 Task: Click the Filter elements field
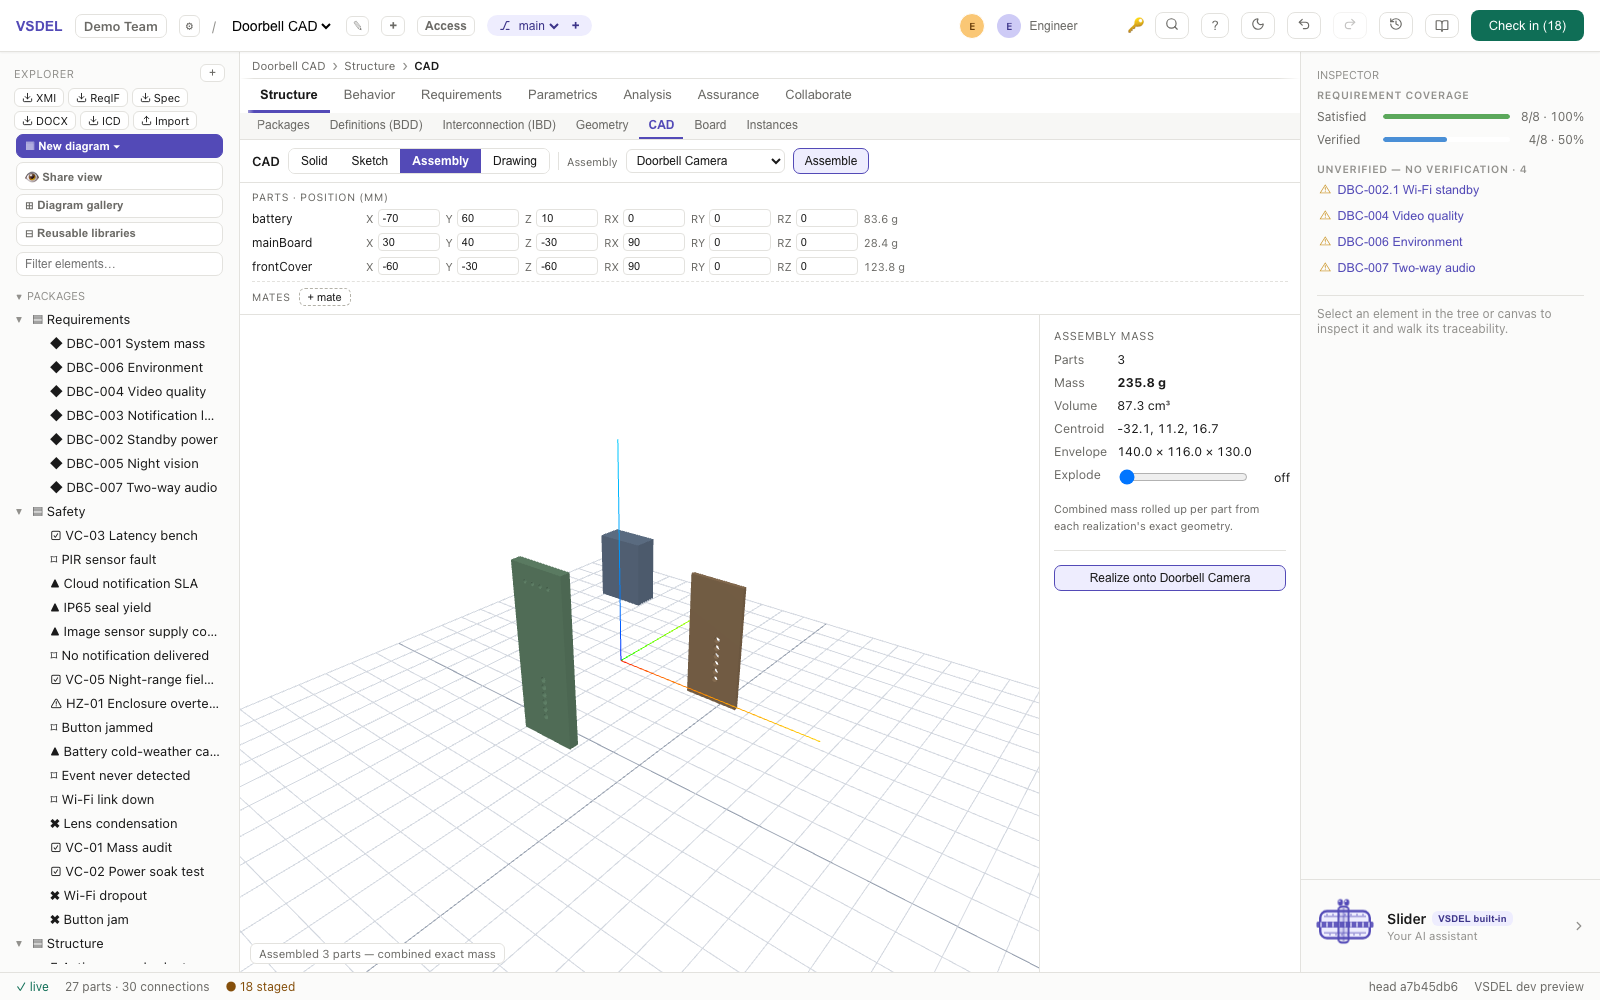pyautogui.click(x=119, y=264)
